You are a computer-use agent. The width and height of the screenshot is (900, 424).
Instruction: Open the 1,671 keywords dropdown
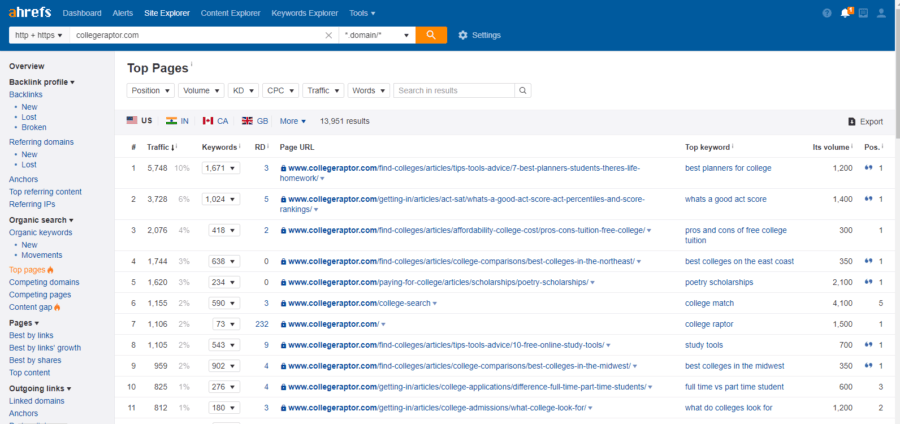[x=221, y=168]
